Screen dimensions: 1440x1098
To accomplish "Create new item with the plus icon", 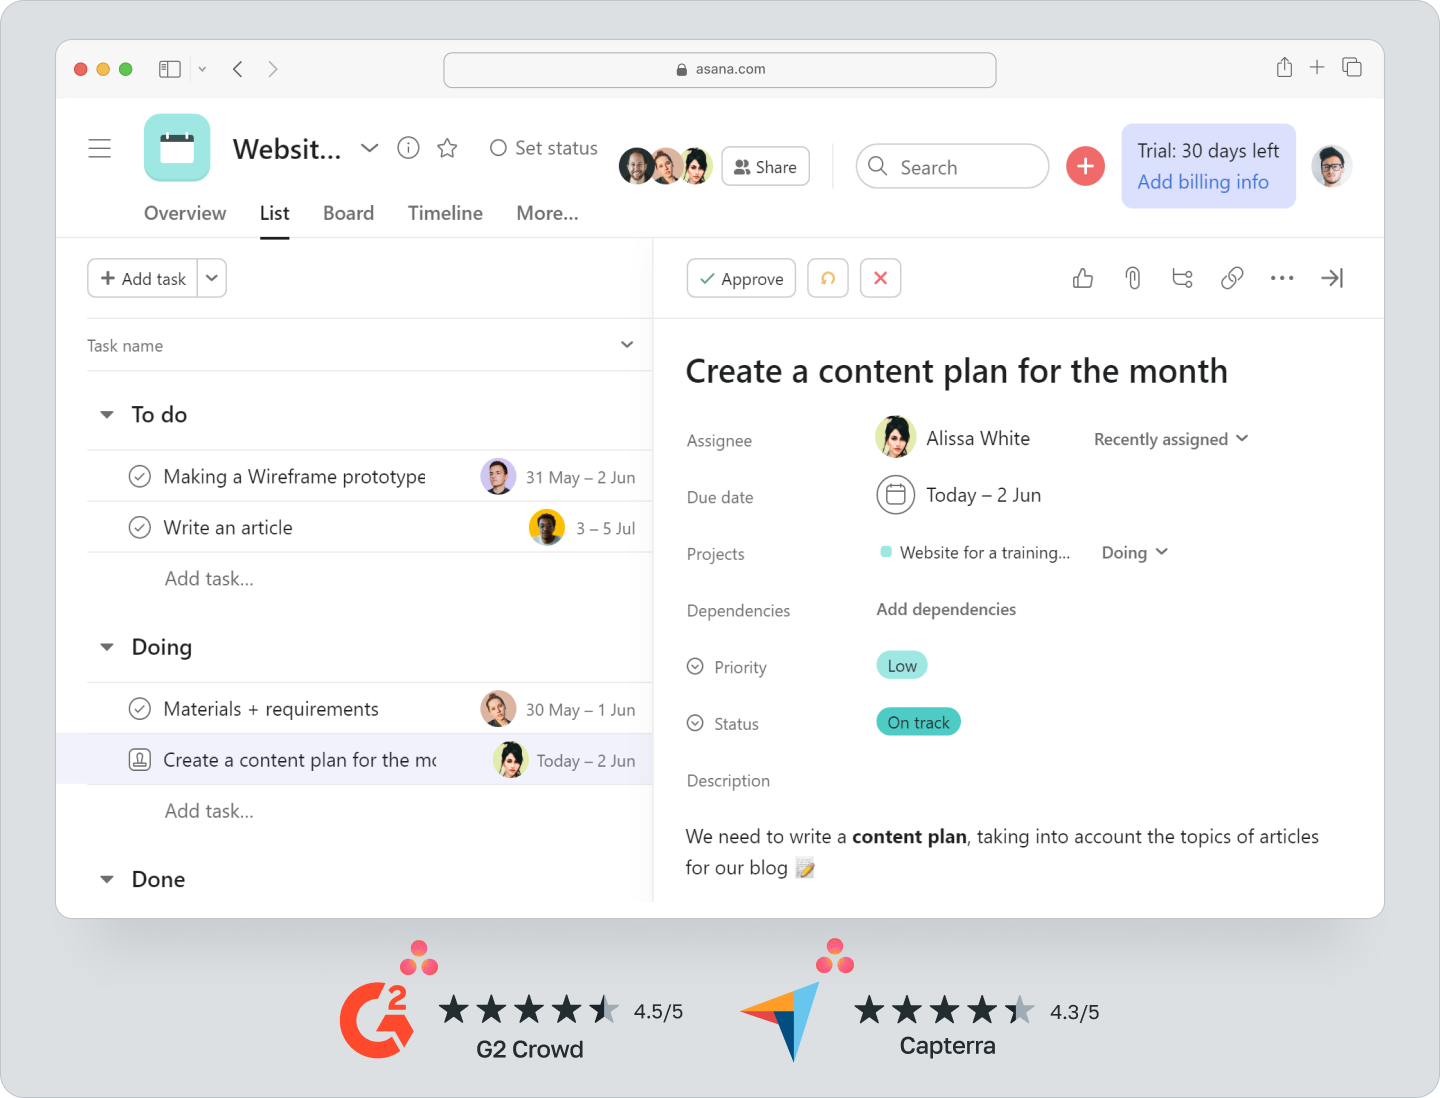I will (x=1086, y=166).
